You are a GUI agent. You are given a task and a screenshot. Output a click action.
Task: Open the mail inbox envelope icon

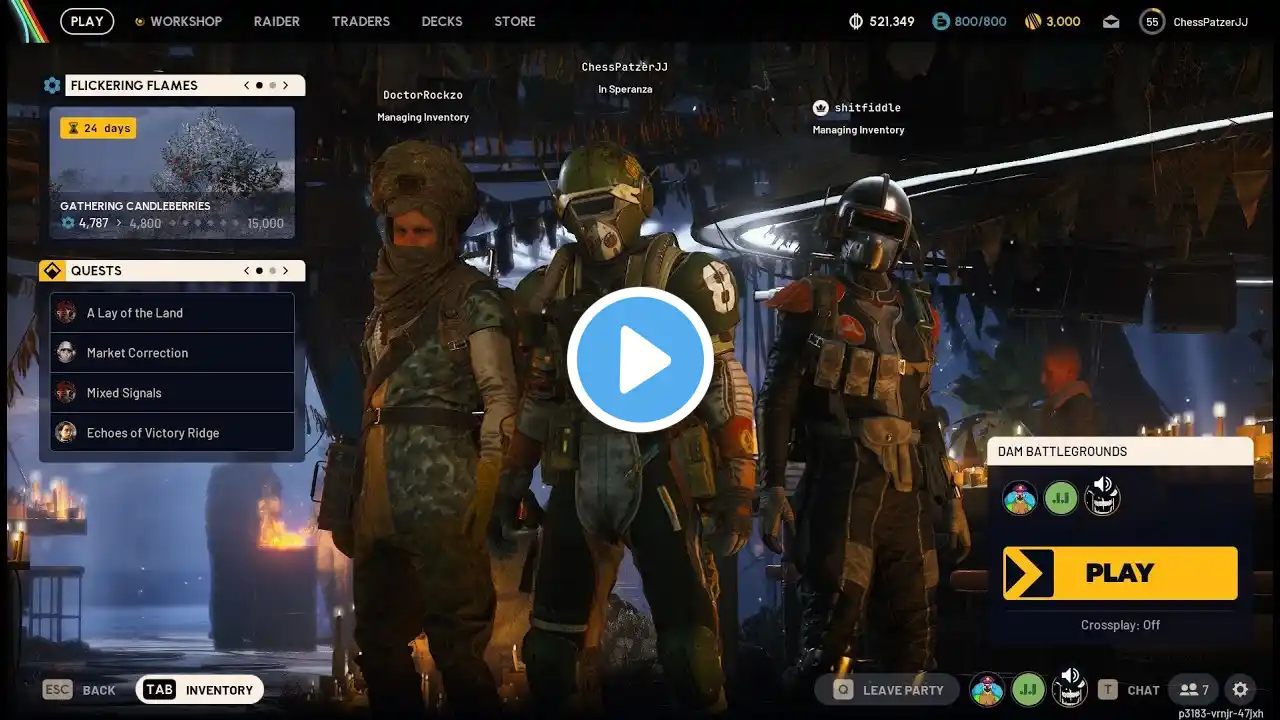coord(1111,22)
